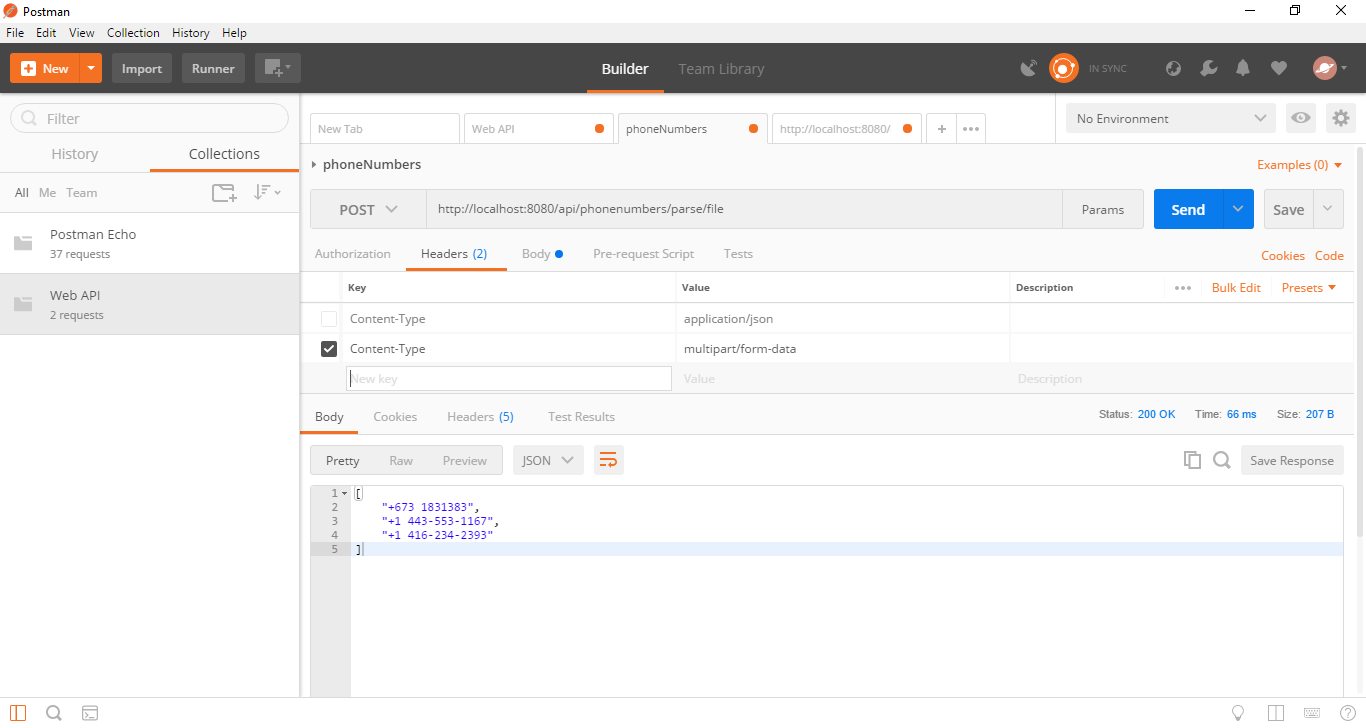Click the heart icon in header

click(x=1278, y=68)
